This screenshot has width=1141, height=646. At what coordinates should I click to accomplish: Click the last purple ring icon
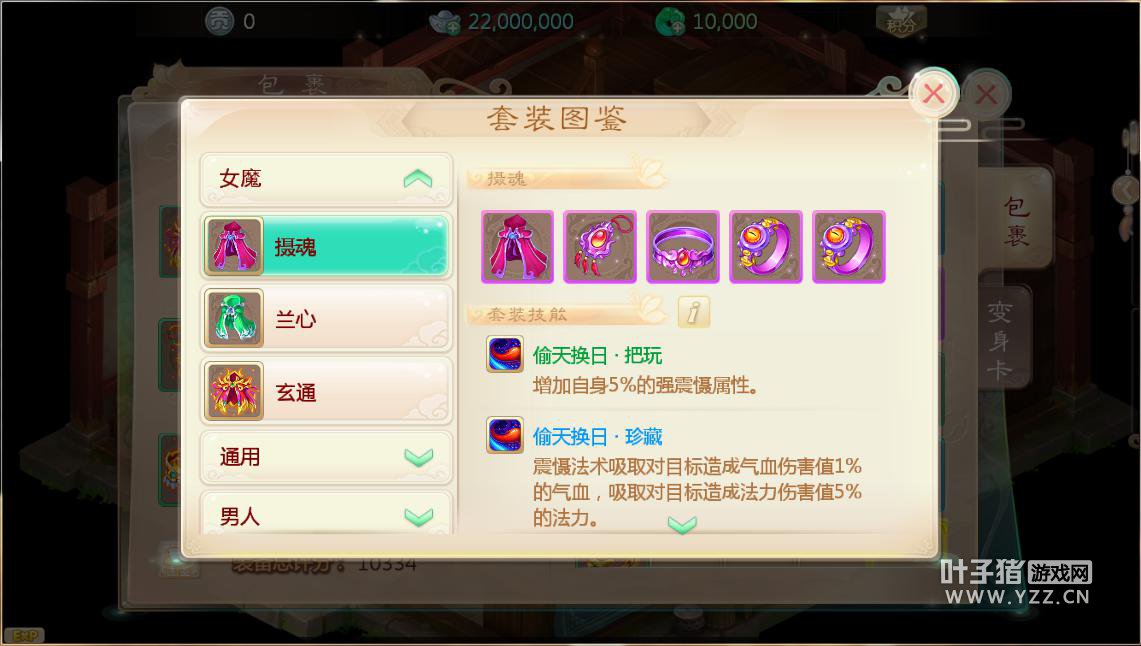tap(848, 247)
